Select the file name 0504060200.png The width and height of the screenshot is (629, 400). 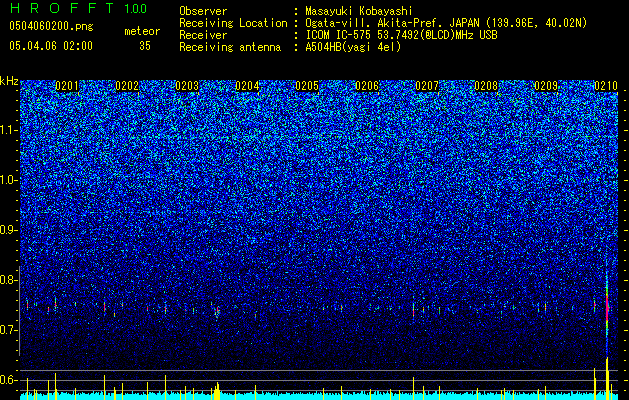(51, 27)
